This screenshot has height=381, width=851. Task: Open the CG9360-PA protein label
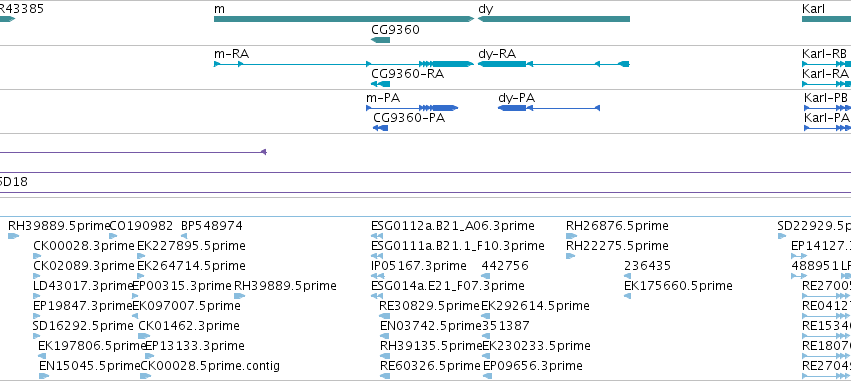point(409,118)
